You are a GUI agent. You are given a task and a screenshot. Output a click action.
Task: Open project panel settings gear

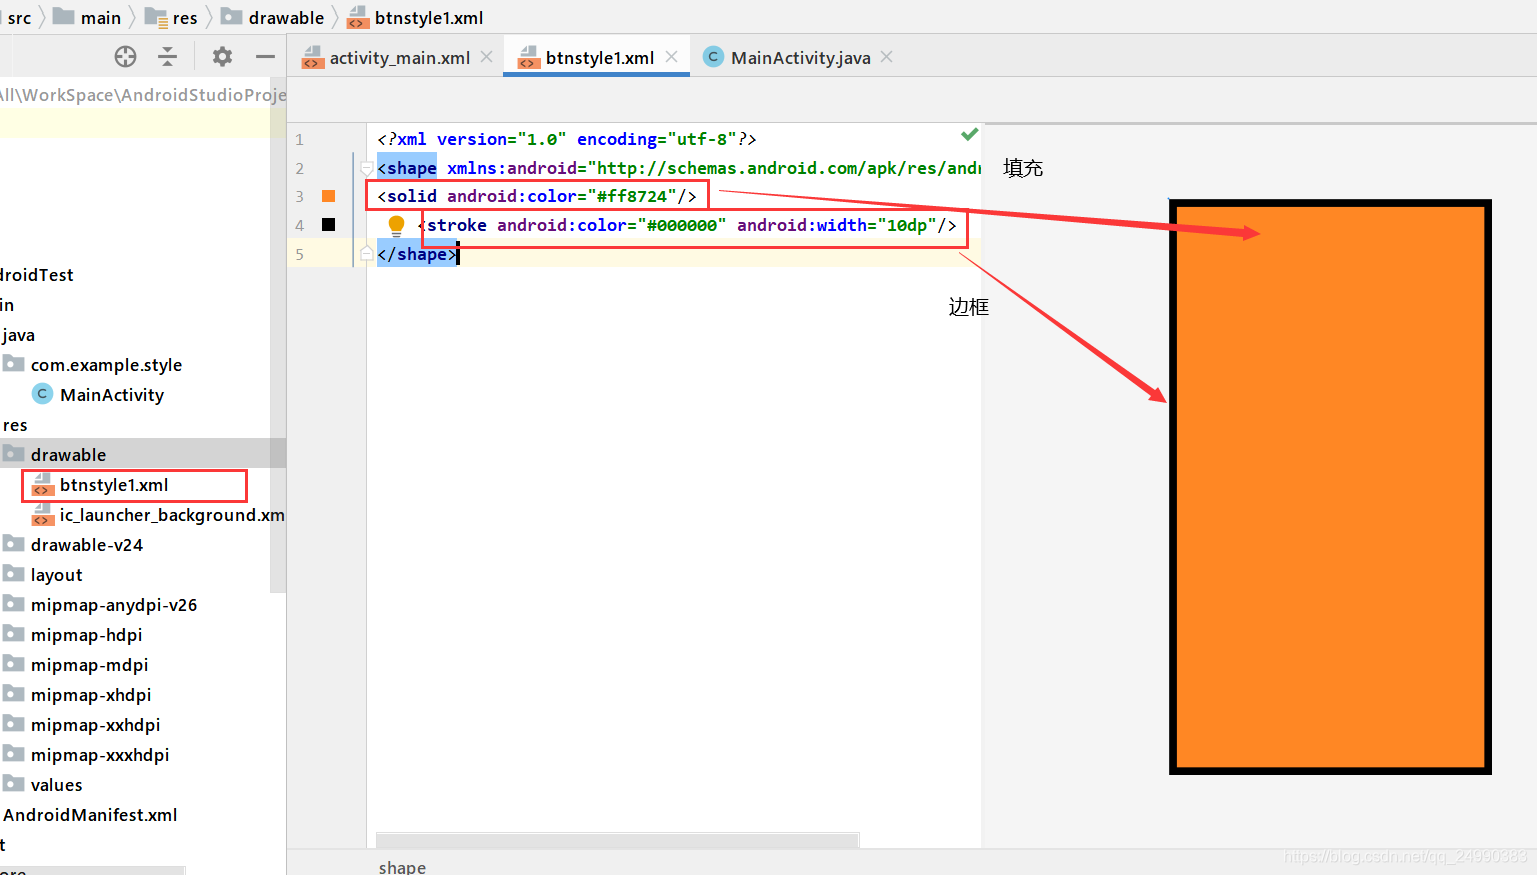pyautogui.click(x=222, y=57)
